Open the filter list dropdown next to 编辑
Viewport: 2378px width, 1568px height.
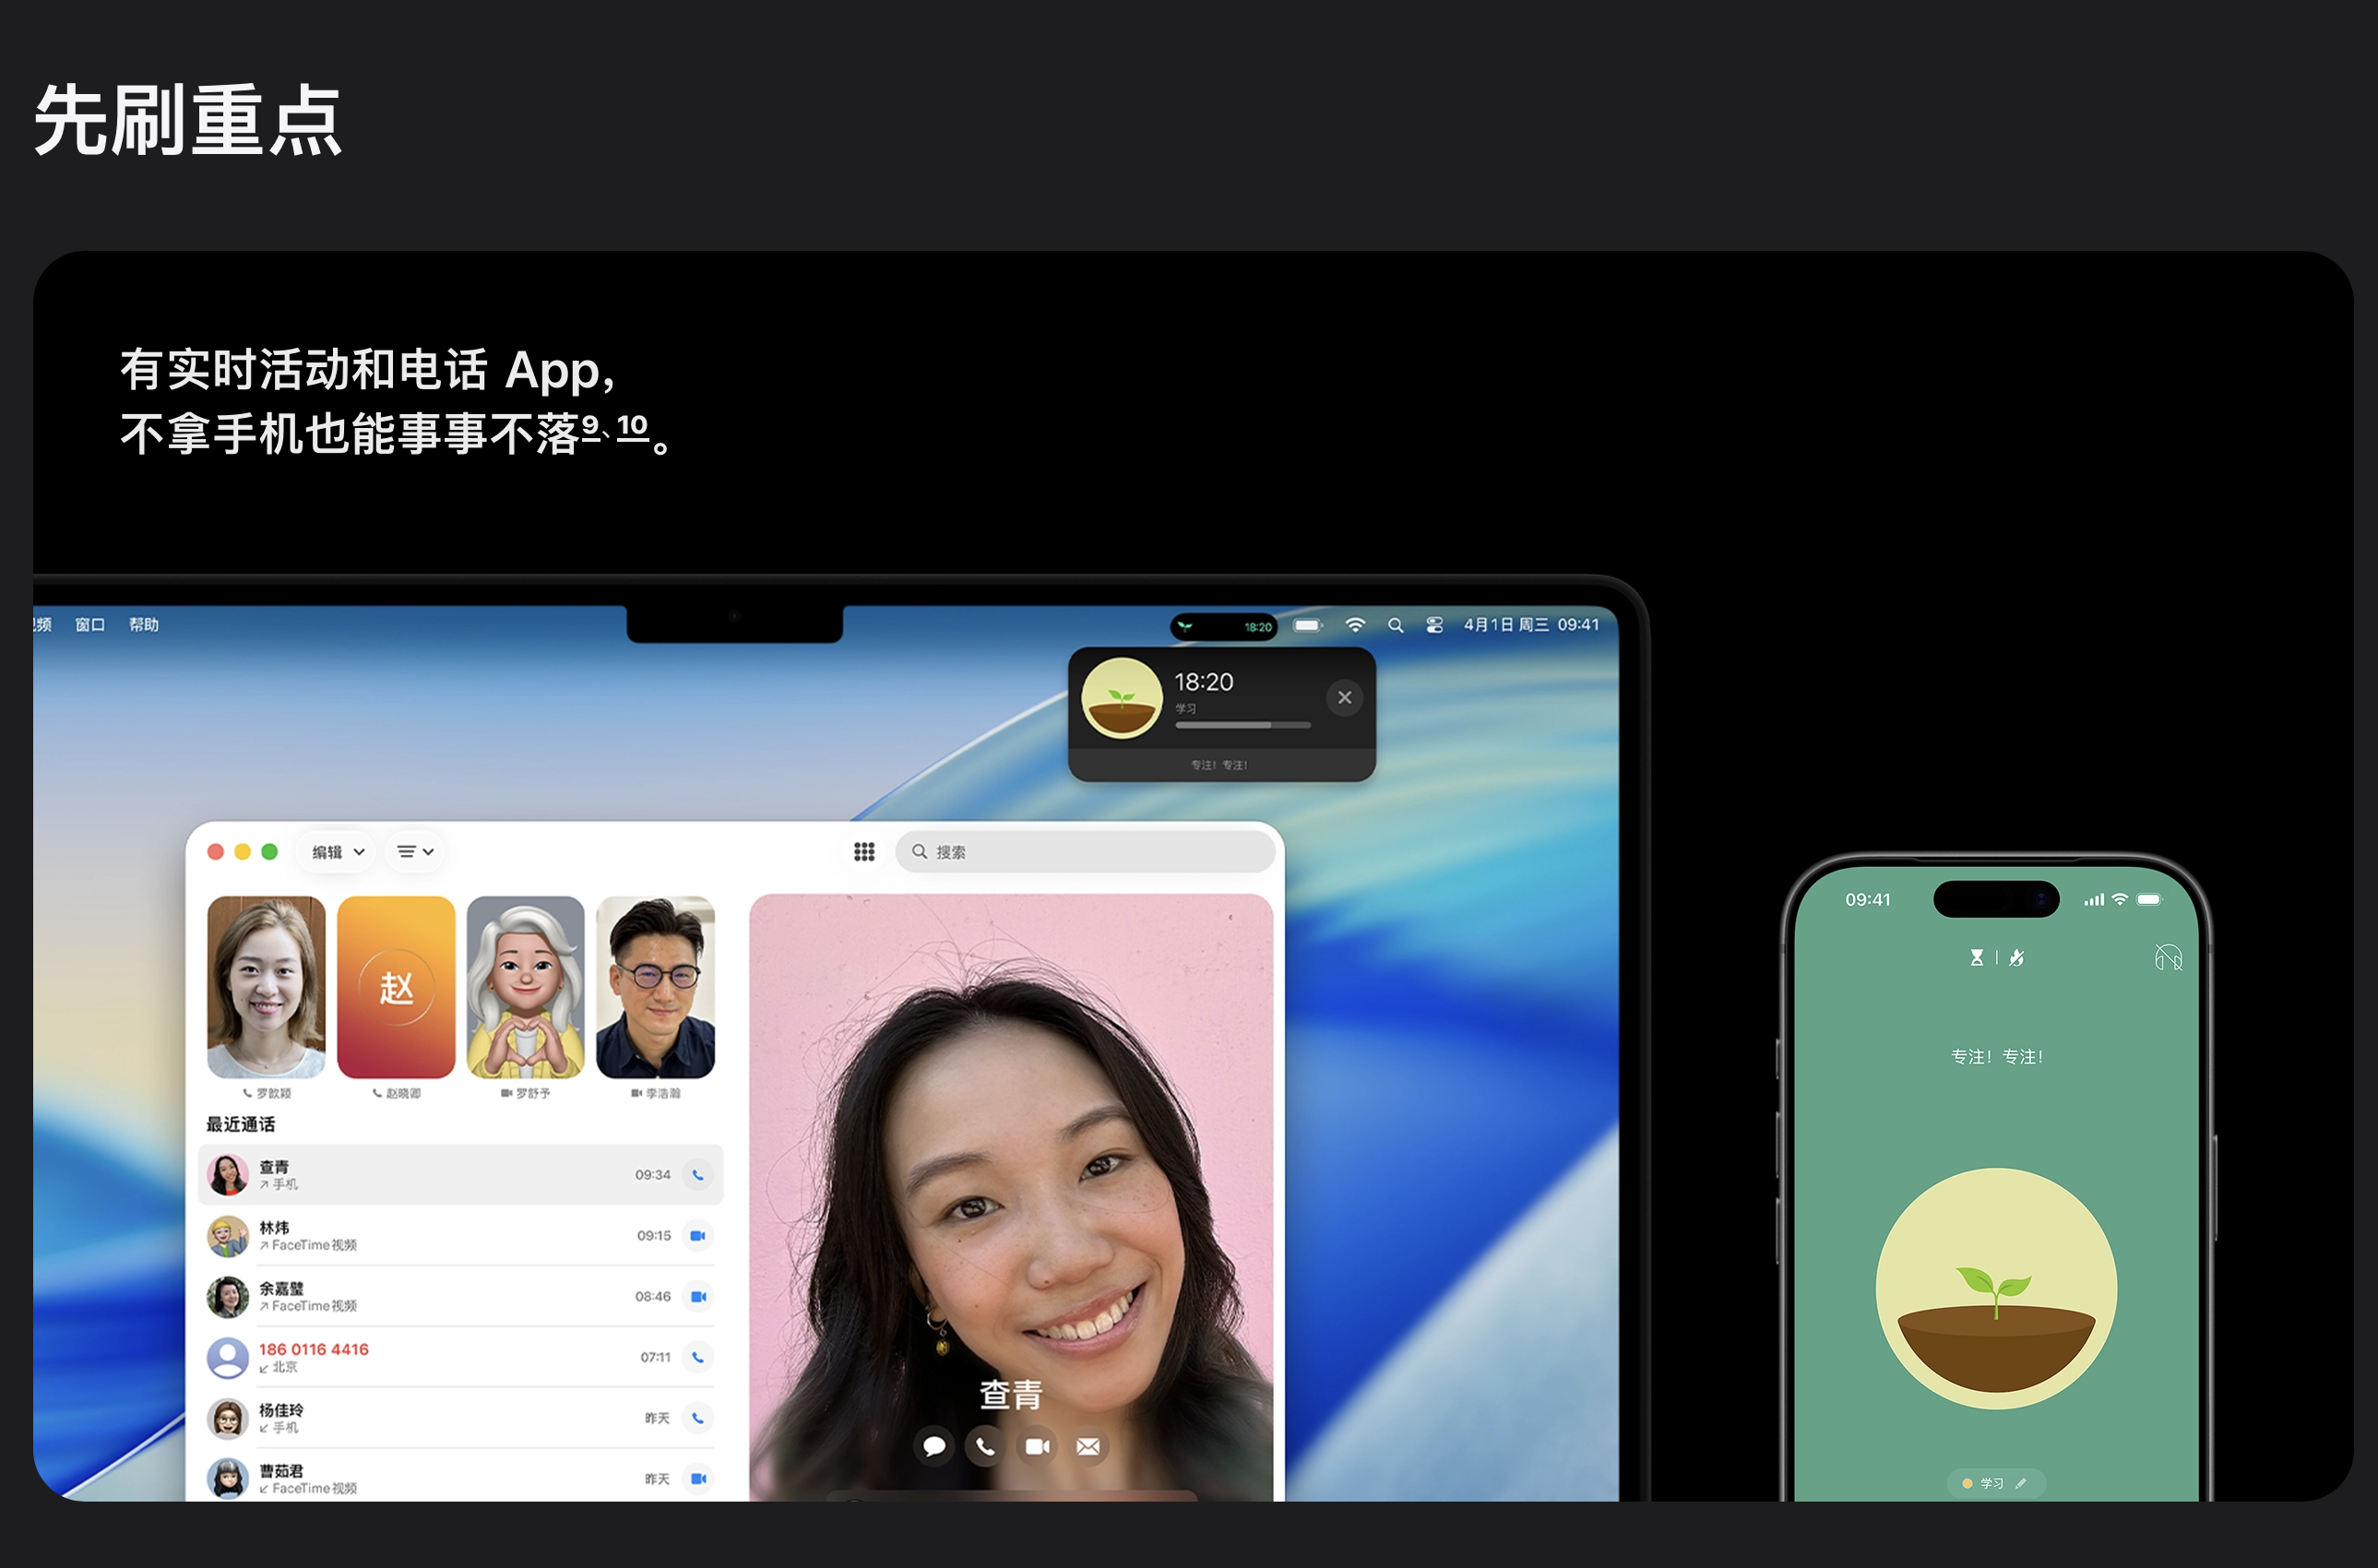[x=415, y=852]
